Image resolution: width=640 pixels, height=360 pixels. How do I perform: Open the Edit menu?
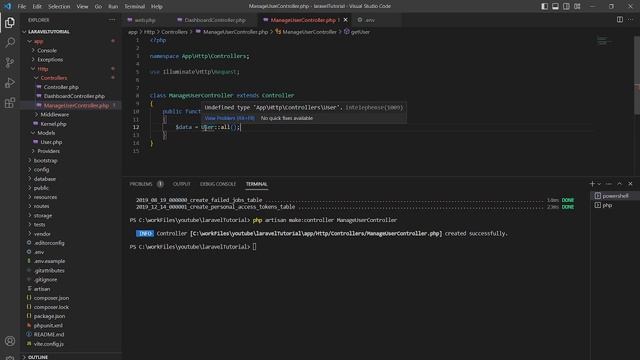click(x=37, y=7)
